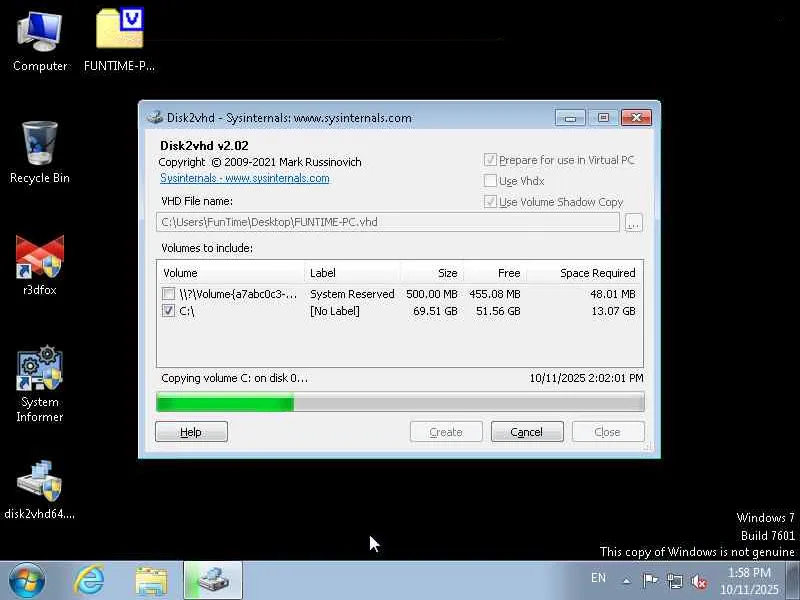
Task: Click the Disk2vhd title bar icon
Action: tap(155, 117)
